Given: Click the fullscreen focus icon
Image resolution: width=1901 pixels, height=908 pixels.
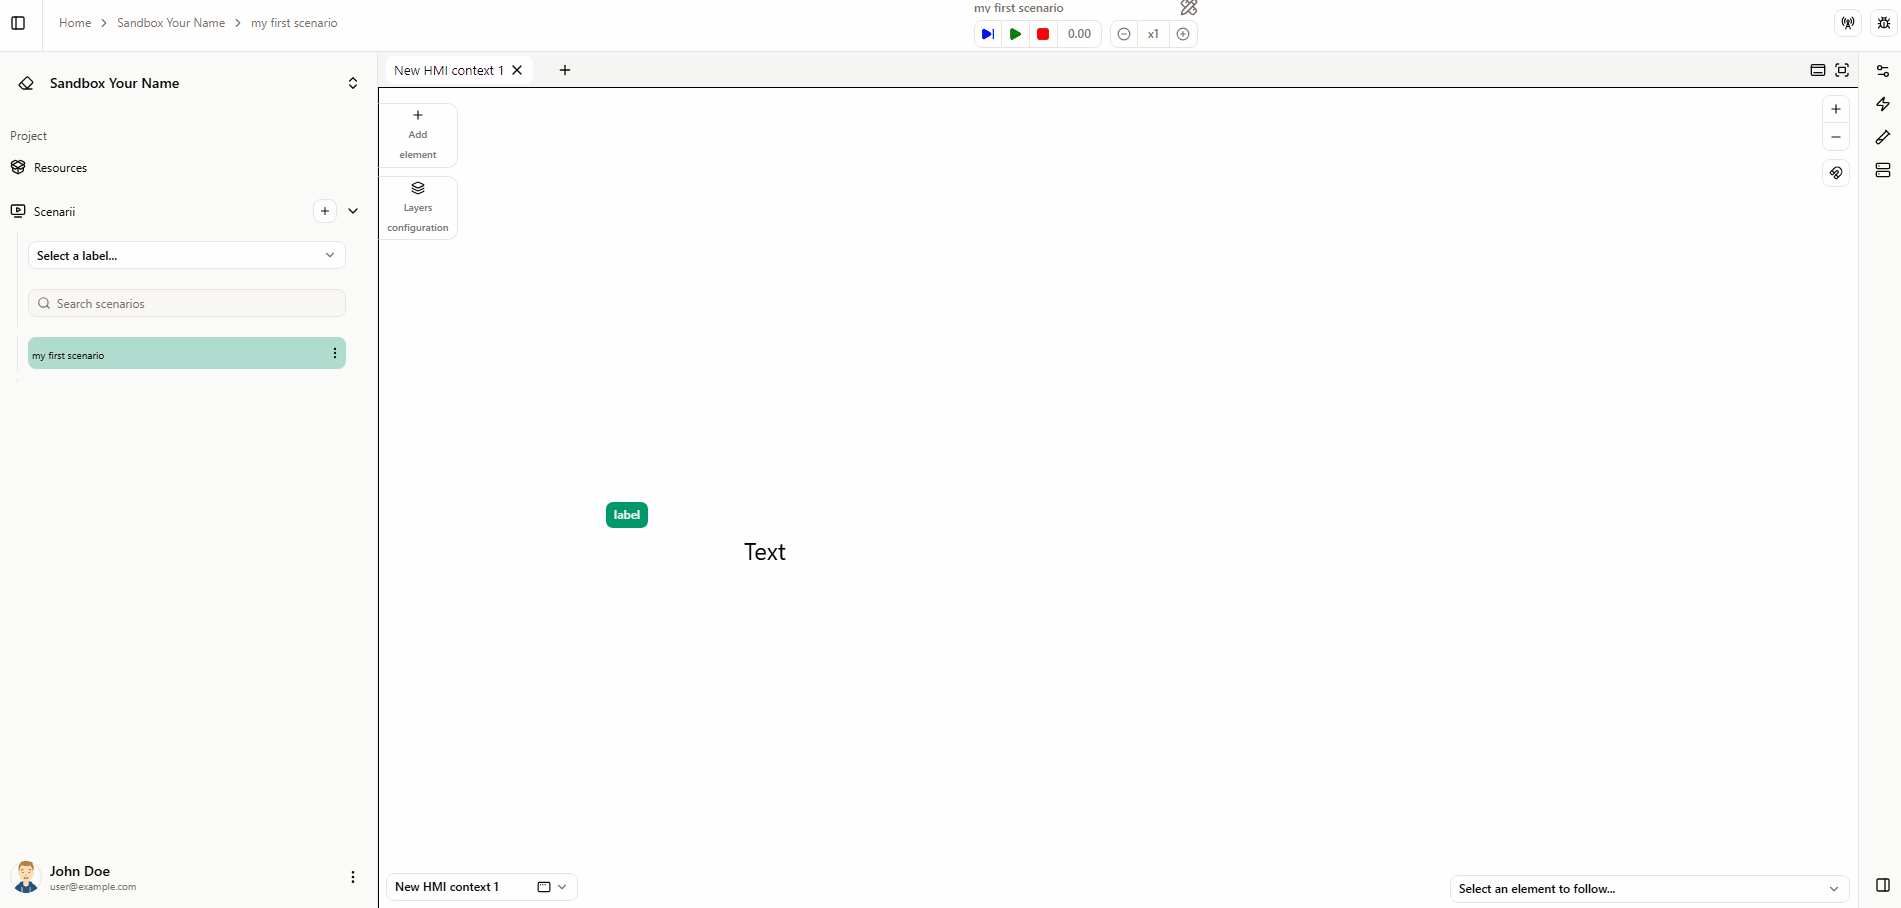Looking at the screenshot, I should tap(1842, 70).
